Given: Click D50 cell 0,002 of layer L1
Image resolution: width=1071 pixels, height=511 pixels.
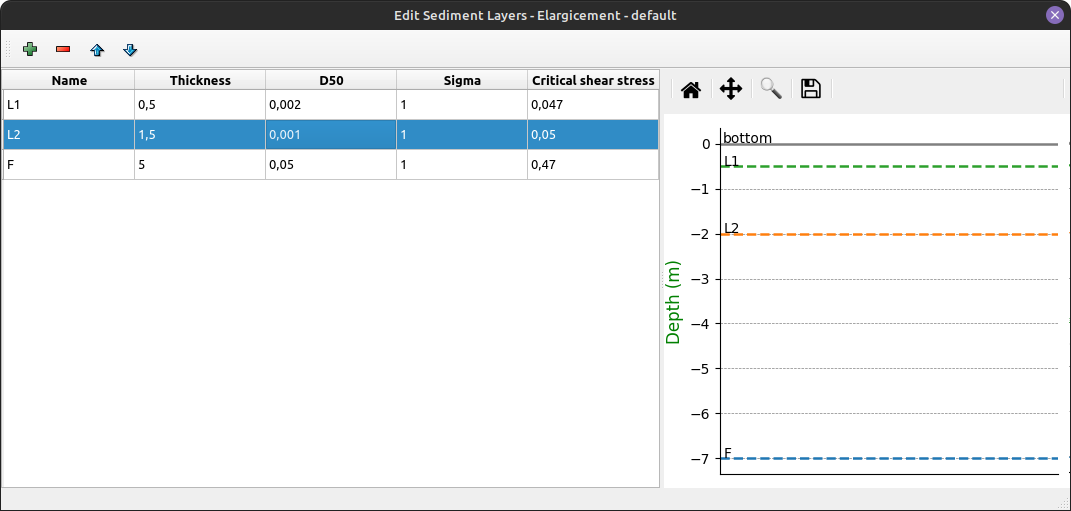Looking at the screenshot, I should 331,104.
